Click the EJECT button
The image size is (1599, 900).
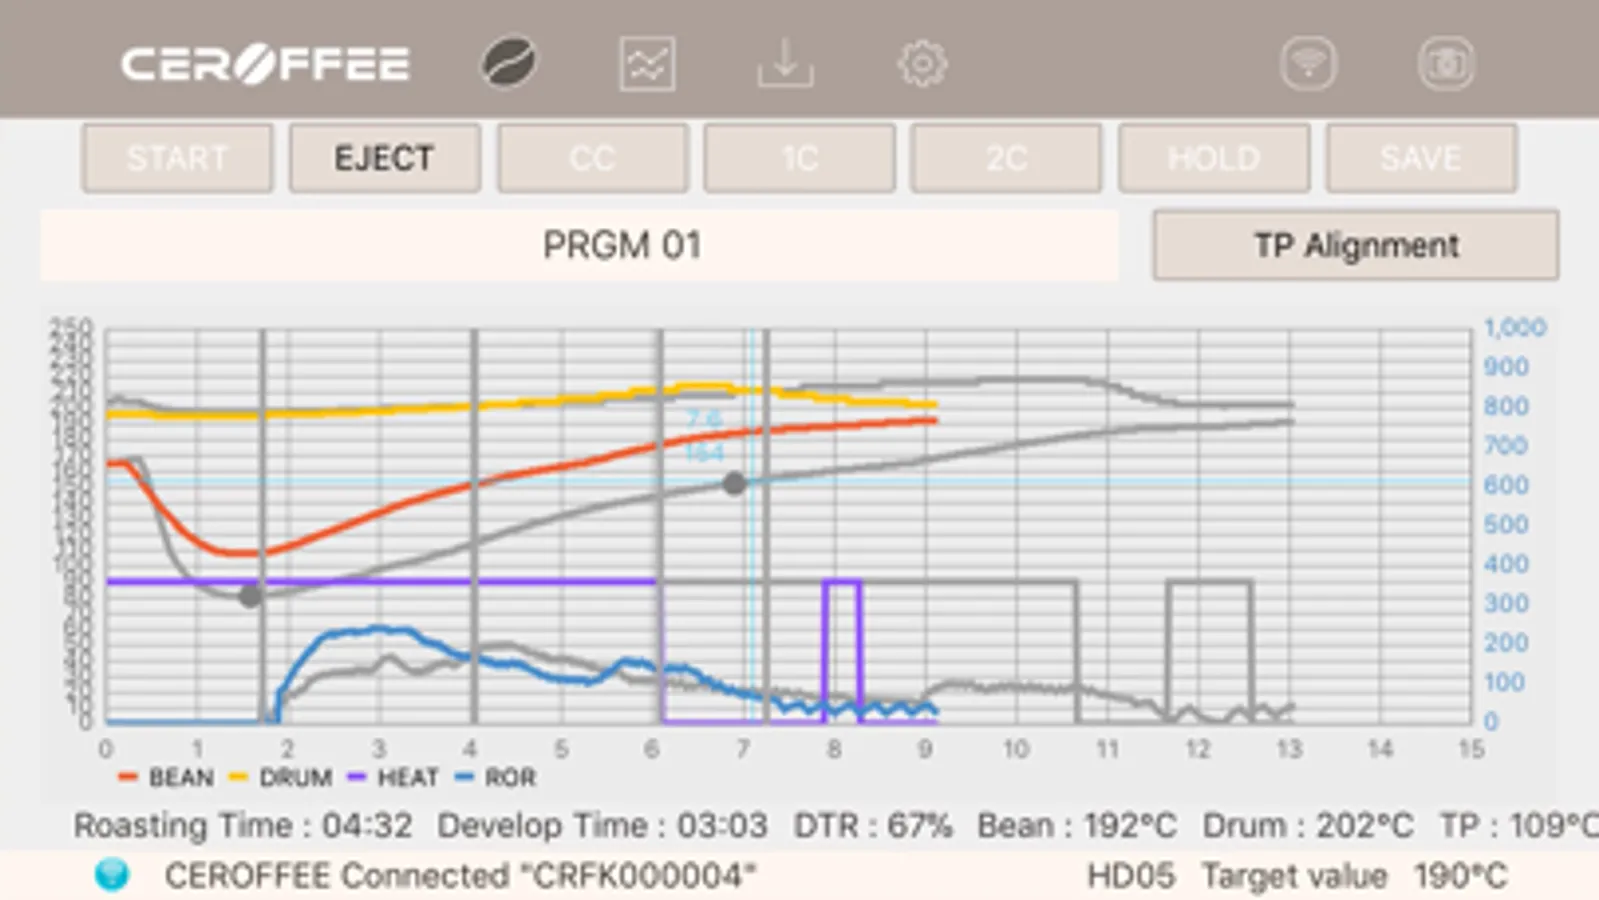tap(385, 158)
